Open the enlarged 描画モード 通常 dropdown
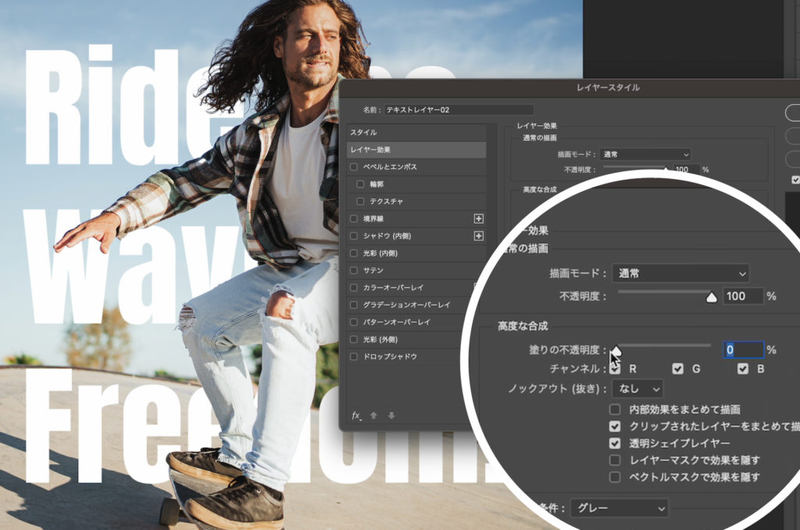The height and width of the screenshot is (530, 800). coord(681,273)
